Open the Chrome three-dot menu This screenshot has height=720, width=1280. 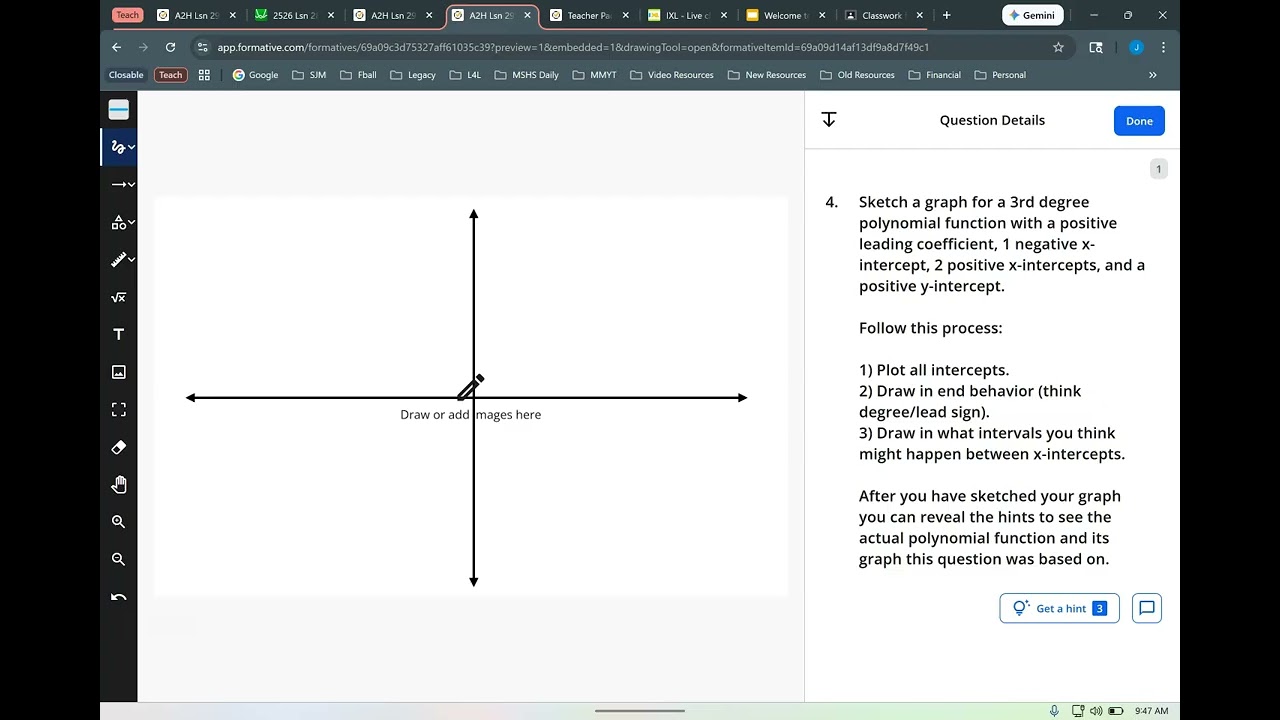pos(1163,47)
